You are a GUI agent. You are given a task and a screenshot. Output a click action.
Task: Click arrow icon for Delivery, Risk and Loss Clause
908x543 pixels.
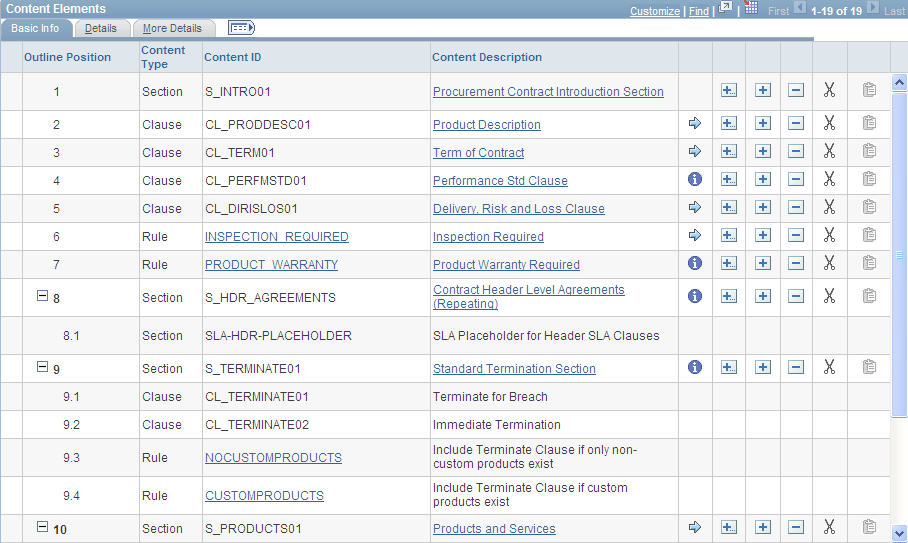(695, 207)
